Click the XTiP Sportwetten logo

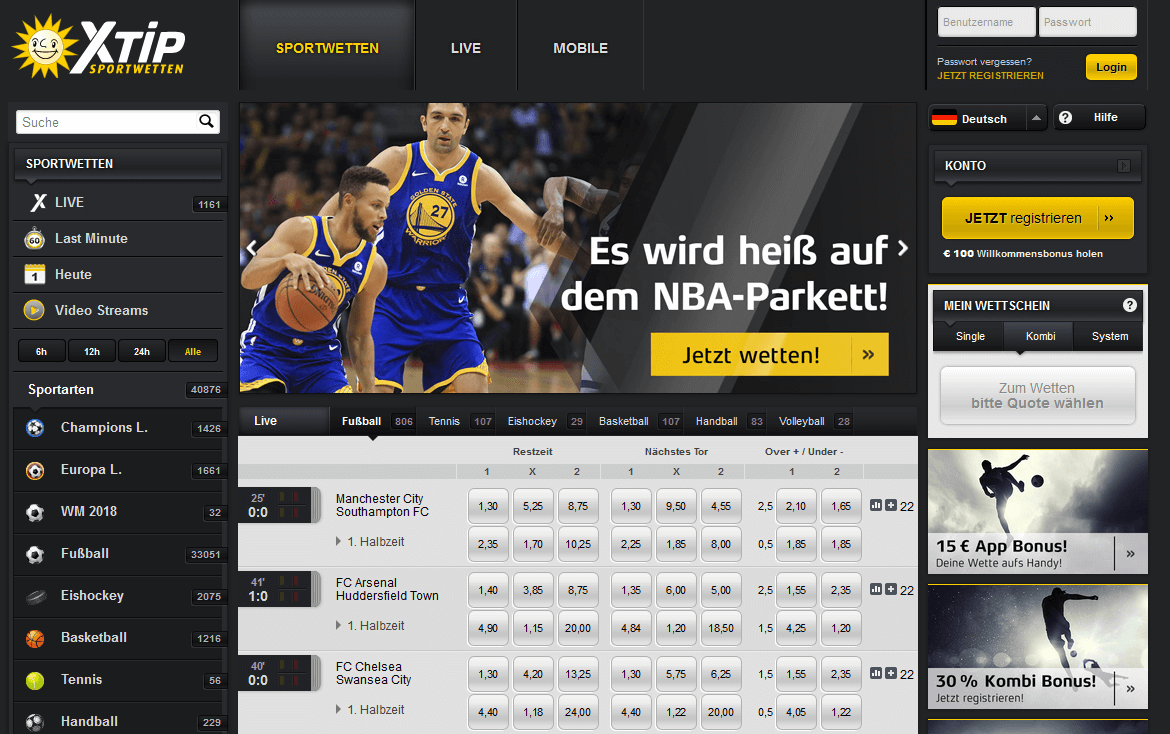click(x=98, y=46)
